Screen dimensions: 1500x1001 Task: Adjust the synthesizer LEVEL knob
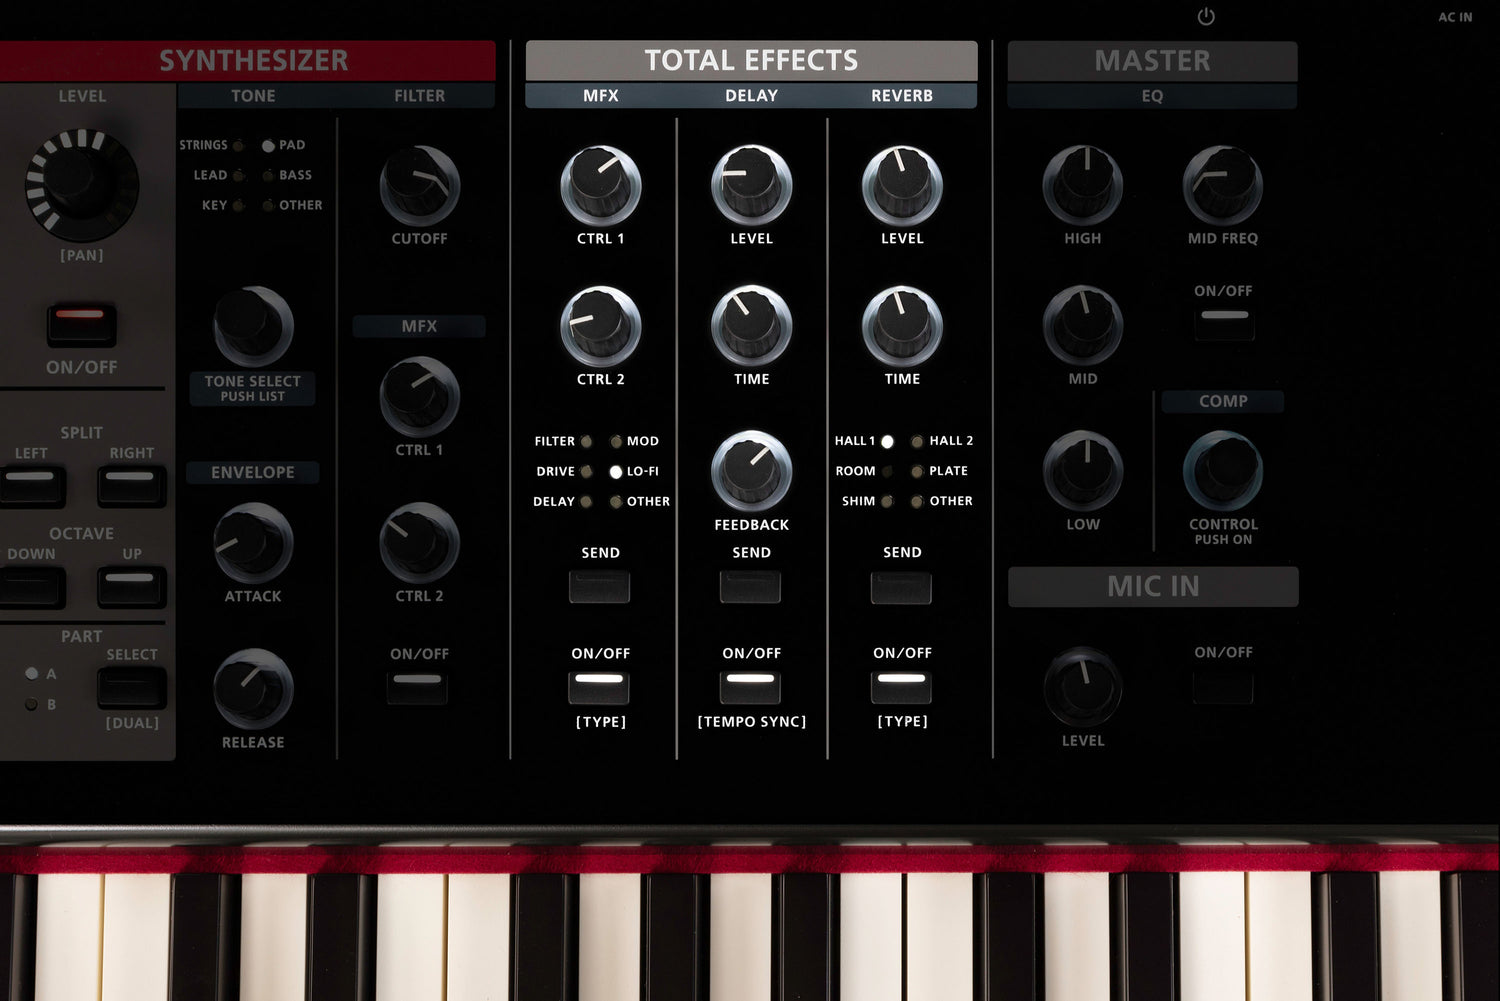tap(80, 188)
